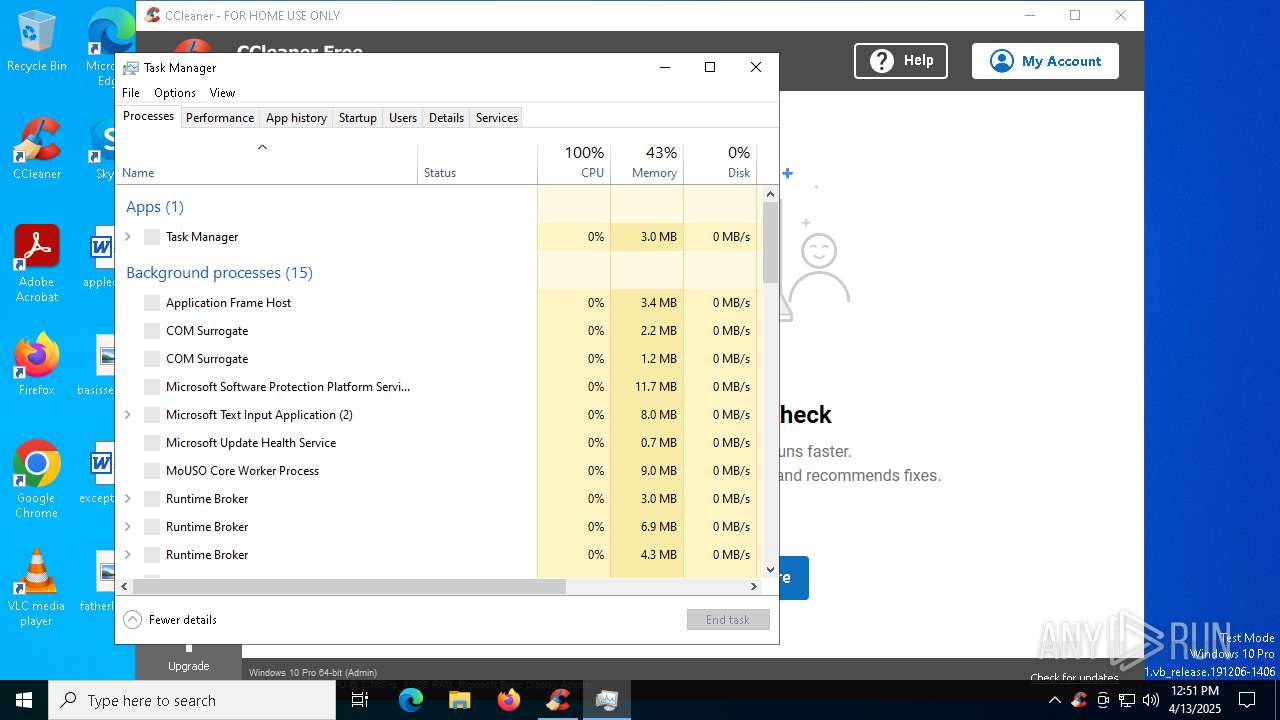Image resolution: width=1280 pixels, height=720 pixels.
Task: Click the Windows Start button
Action: pyautogui.click(x=24, y=700)
